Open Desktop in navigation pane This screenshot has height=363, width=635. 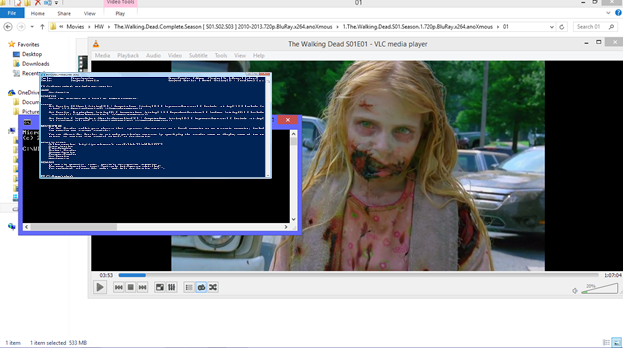click(32, 54)
